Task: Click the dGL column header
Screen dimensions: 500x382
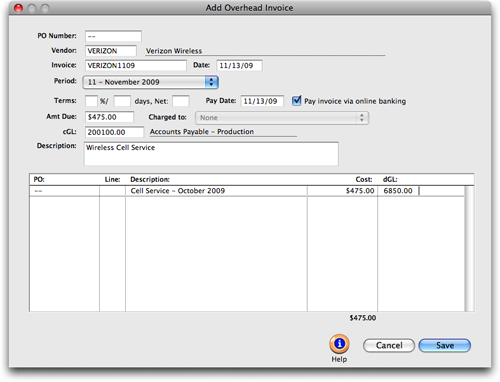Action: point(390,179)
